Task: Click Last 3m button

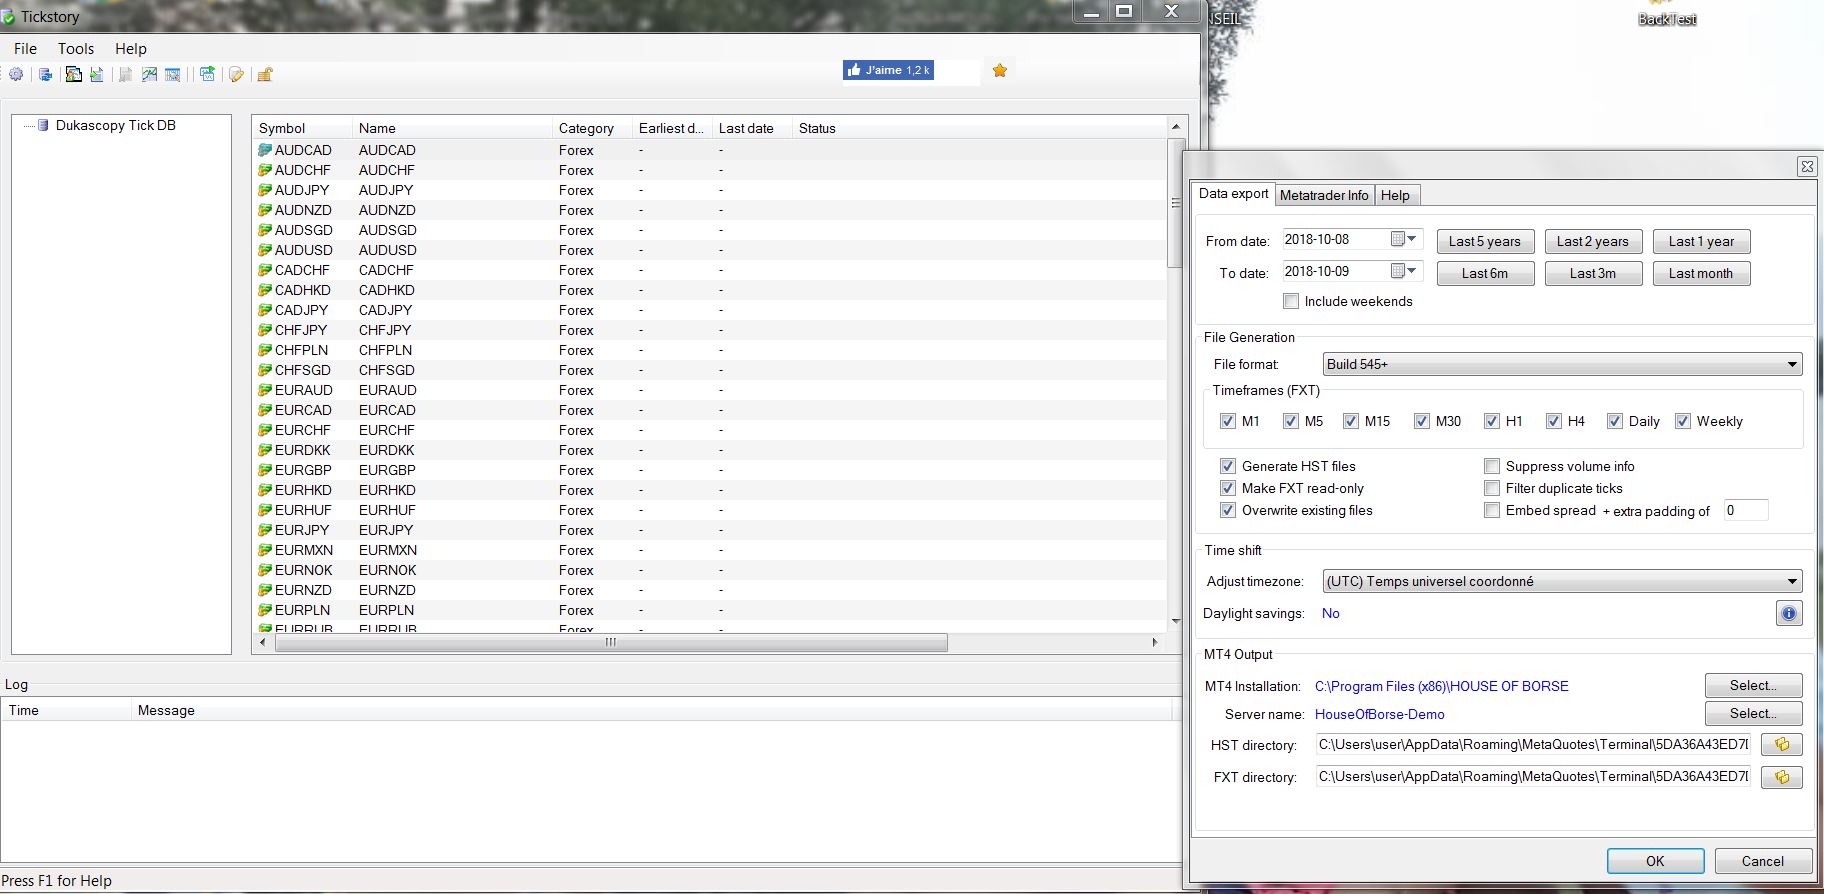Action: 1593,273
